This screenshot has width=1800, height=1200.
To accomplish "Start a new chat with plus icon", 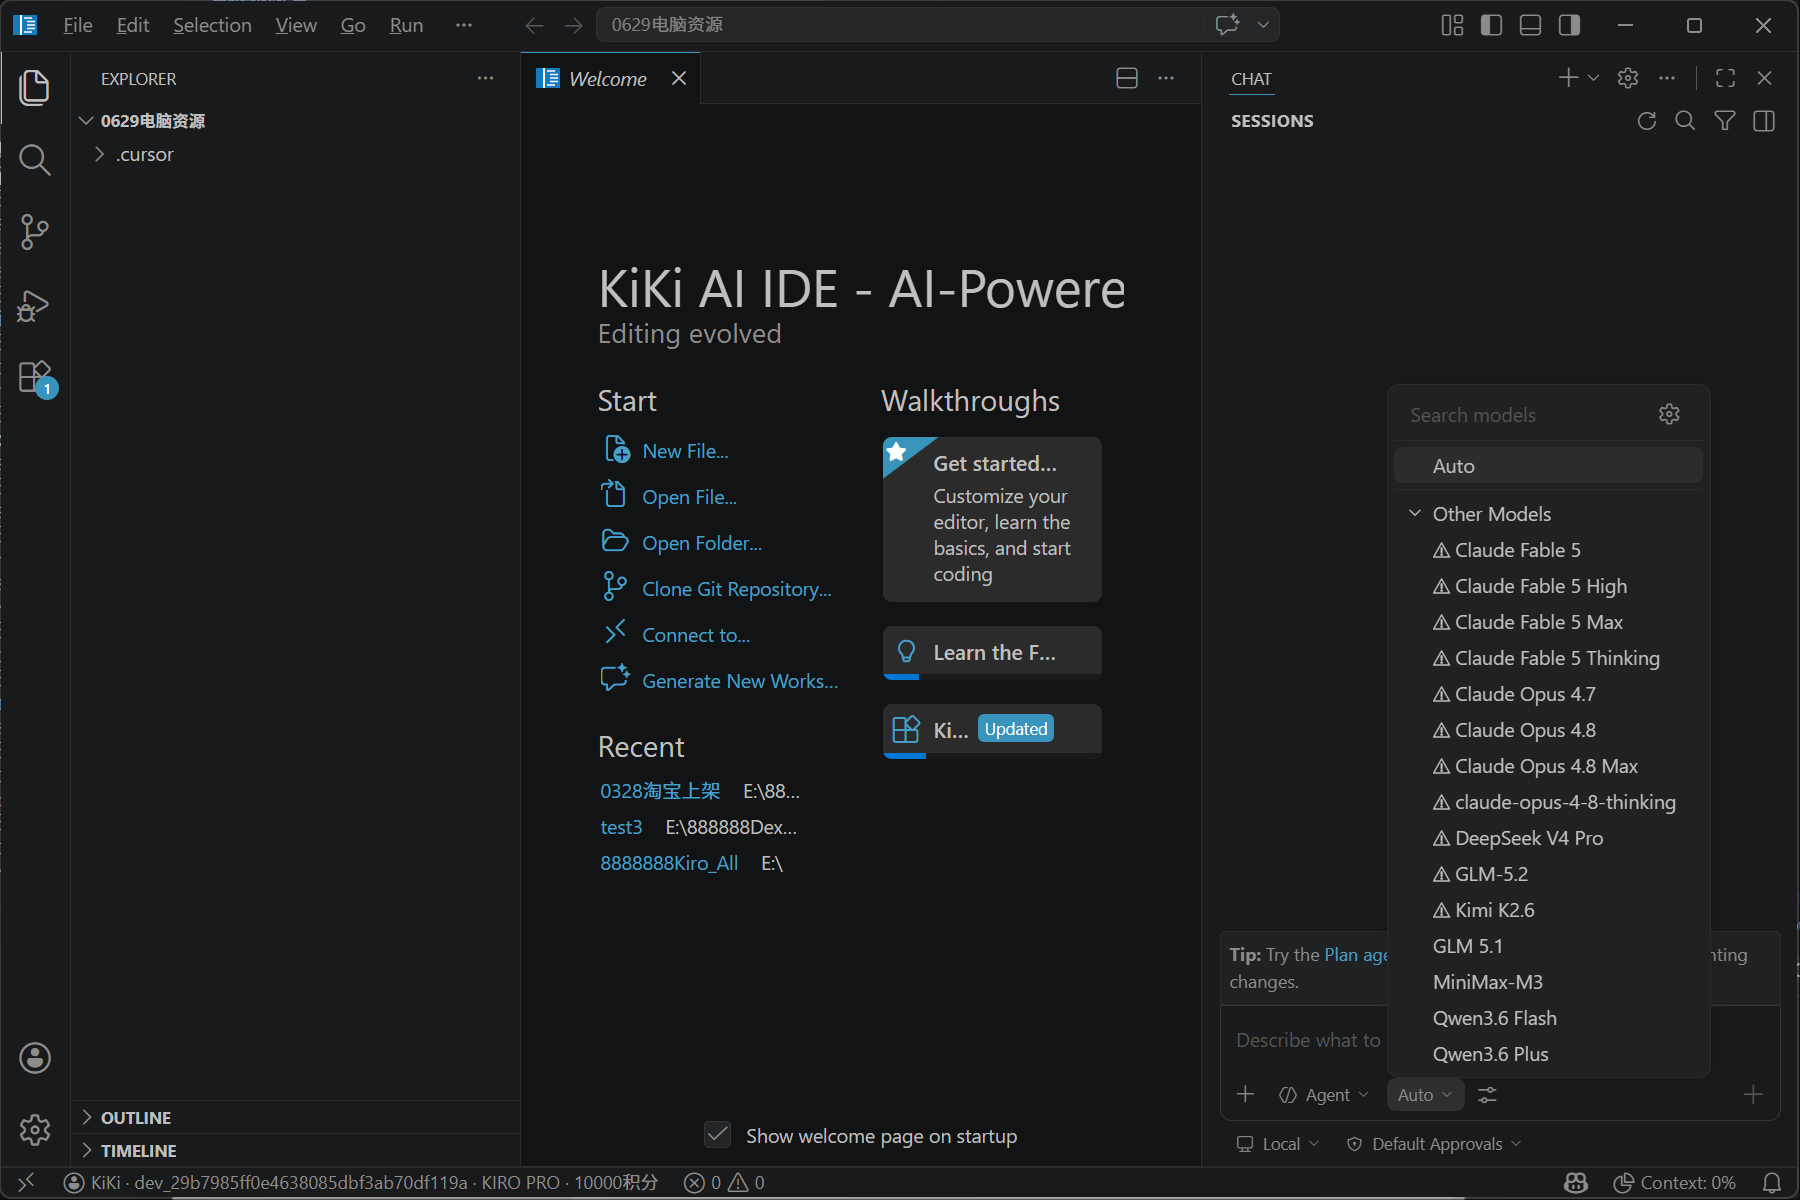I will 1568,78.
